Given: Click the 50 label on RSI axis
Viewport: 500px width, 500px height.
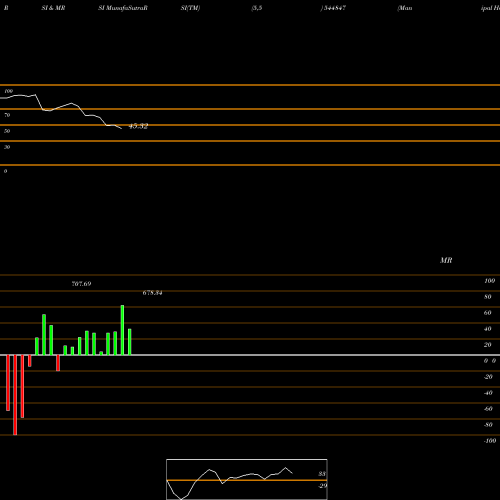Looking at the screenshot, I should [7, 131].
